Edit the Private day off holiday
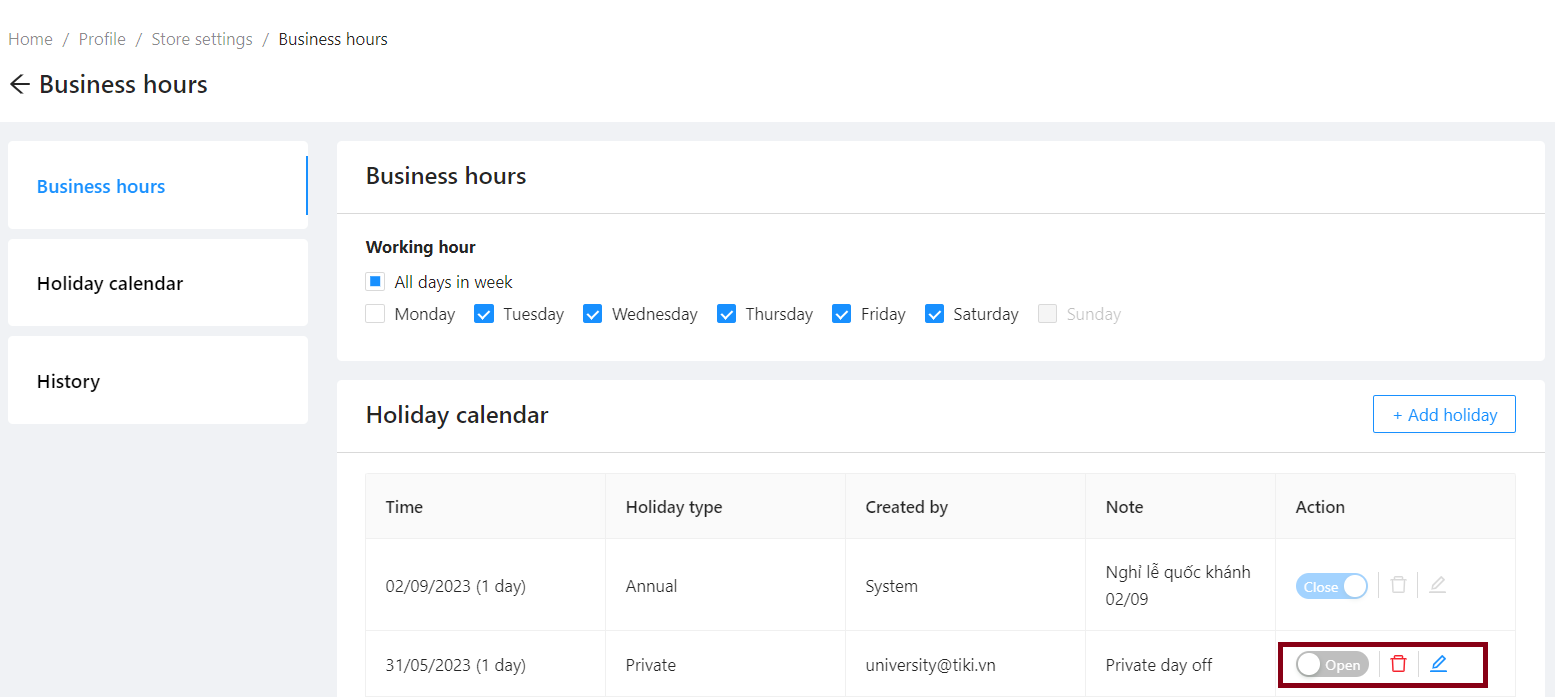The width and height of the screenshot is (1555, 697). (1438, 664)
